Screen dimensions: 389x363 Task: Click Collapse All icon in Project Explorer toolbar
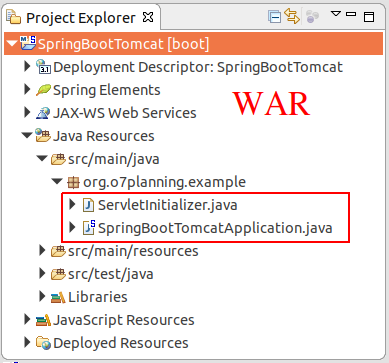pos(274,17)
